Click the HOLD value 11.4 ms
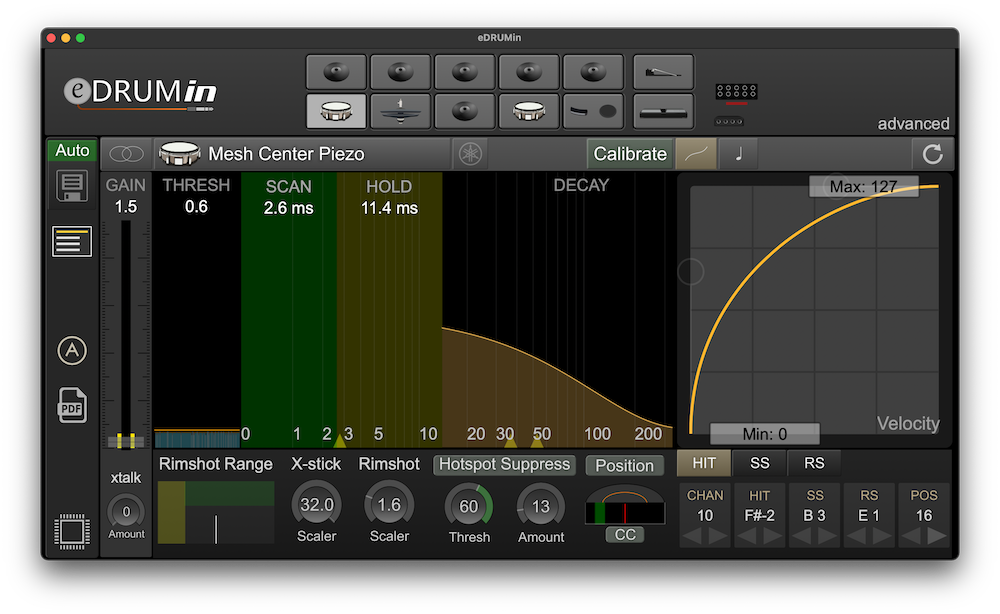1000x614 pixels. point(389,208)
